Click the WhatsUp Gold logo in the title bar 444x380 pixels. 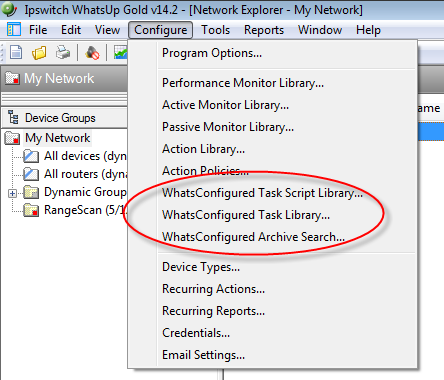[9, 9]
